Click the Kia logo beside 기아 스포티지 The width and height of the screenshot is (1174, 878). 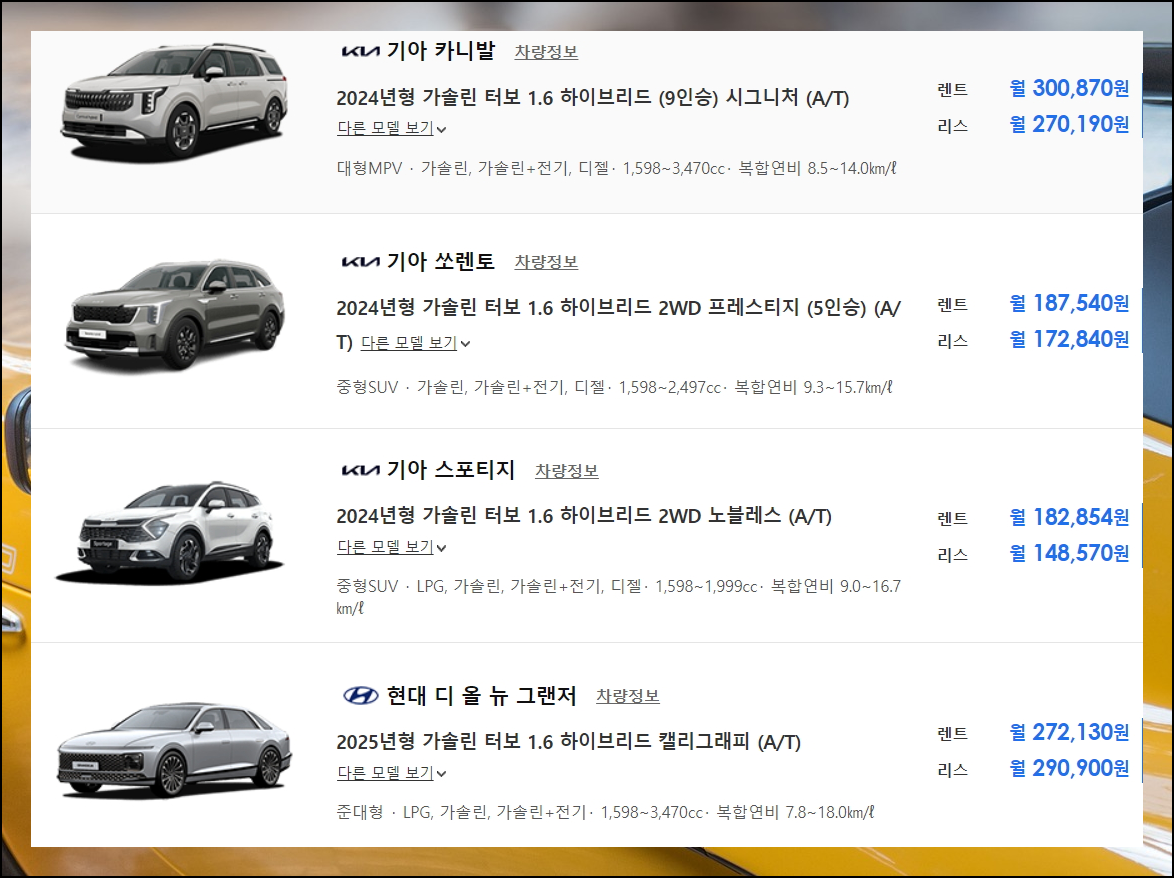click(x=361, y=470)
